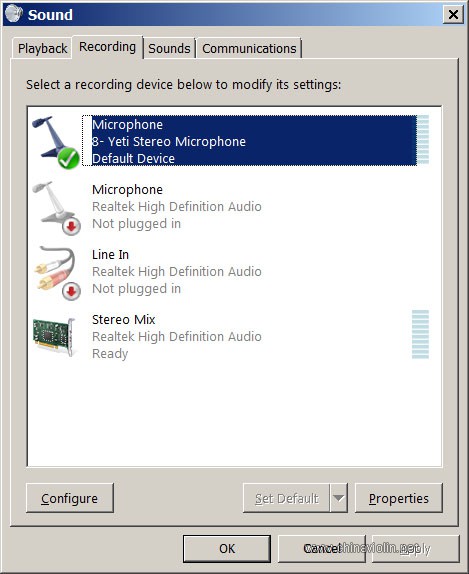Select the Line In cable icon

(x=56, y=273)
